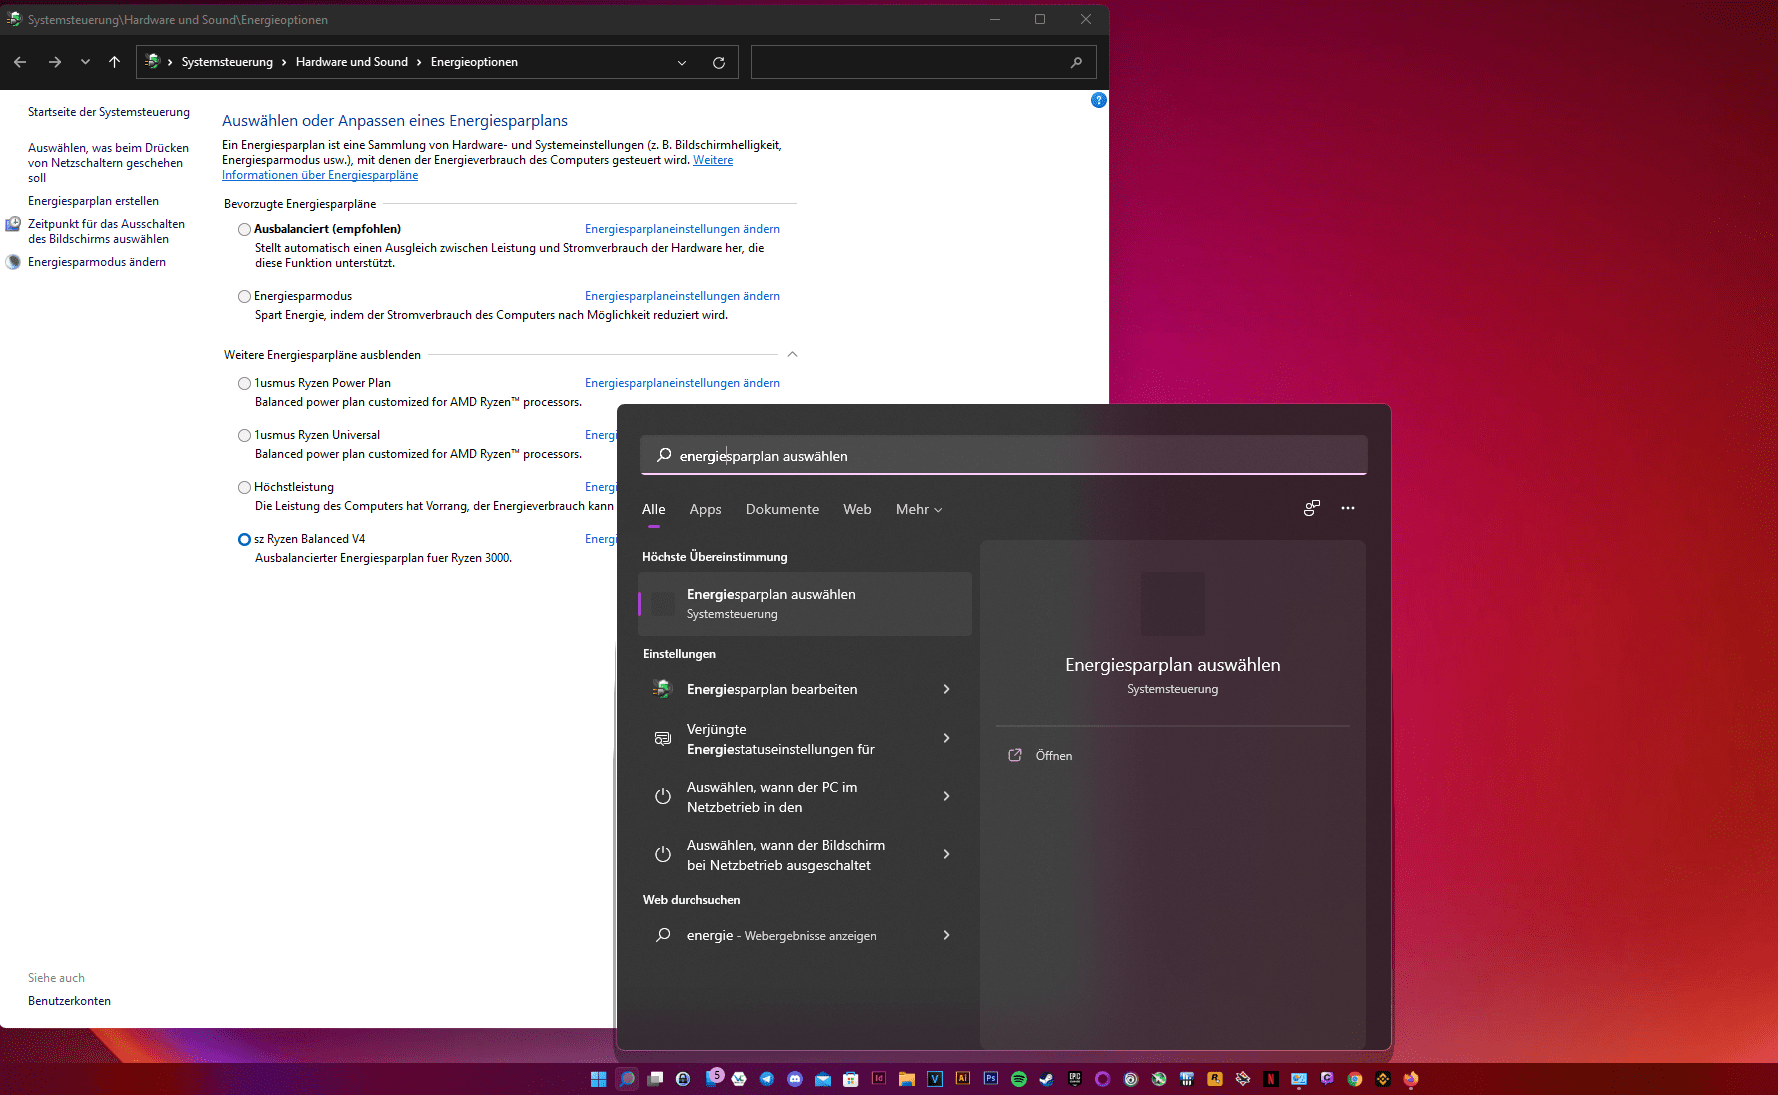Click the Control Panel search box
The width and height of the screenshot is (1778, 1095).
923,62
